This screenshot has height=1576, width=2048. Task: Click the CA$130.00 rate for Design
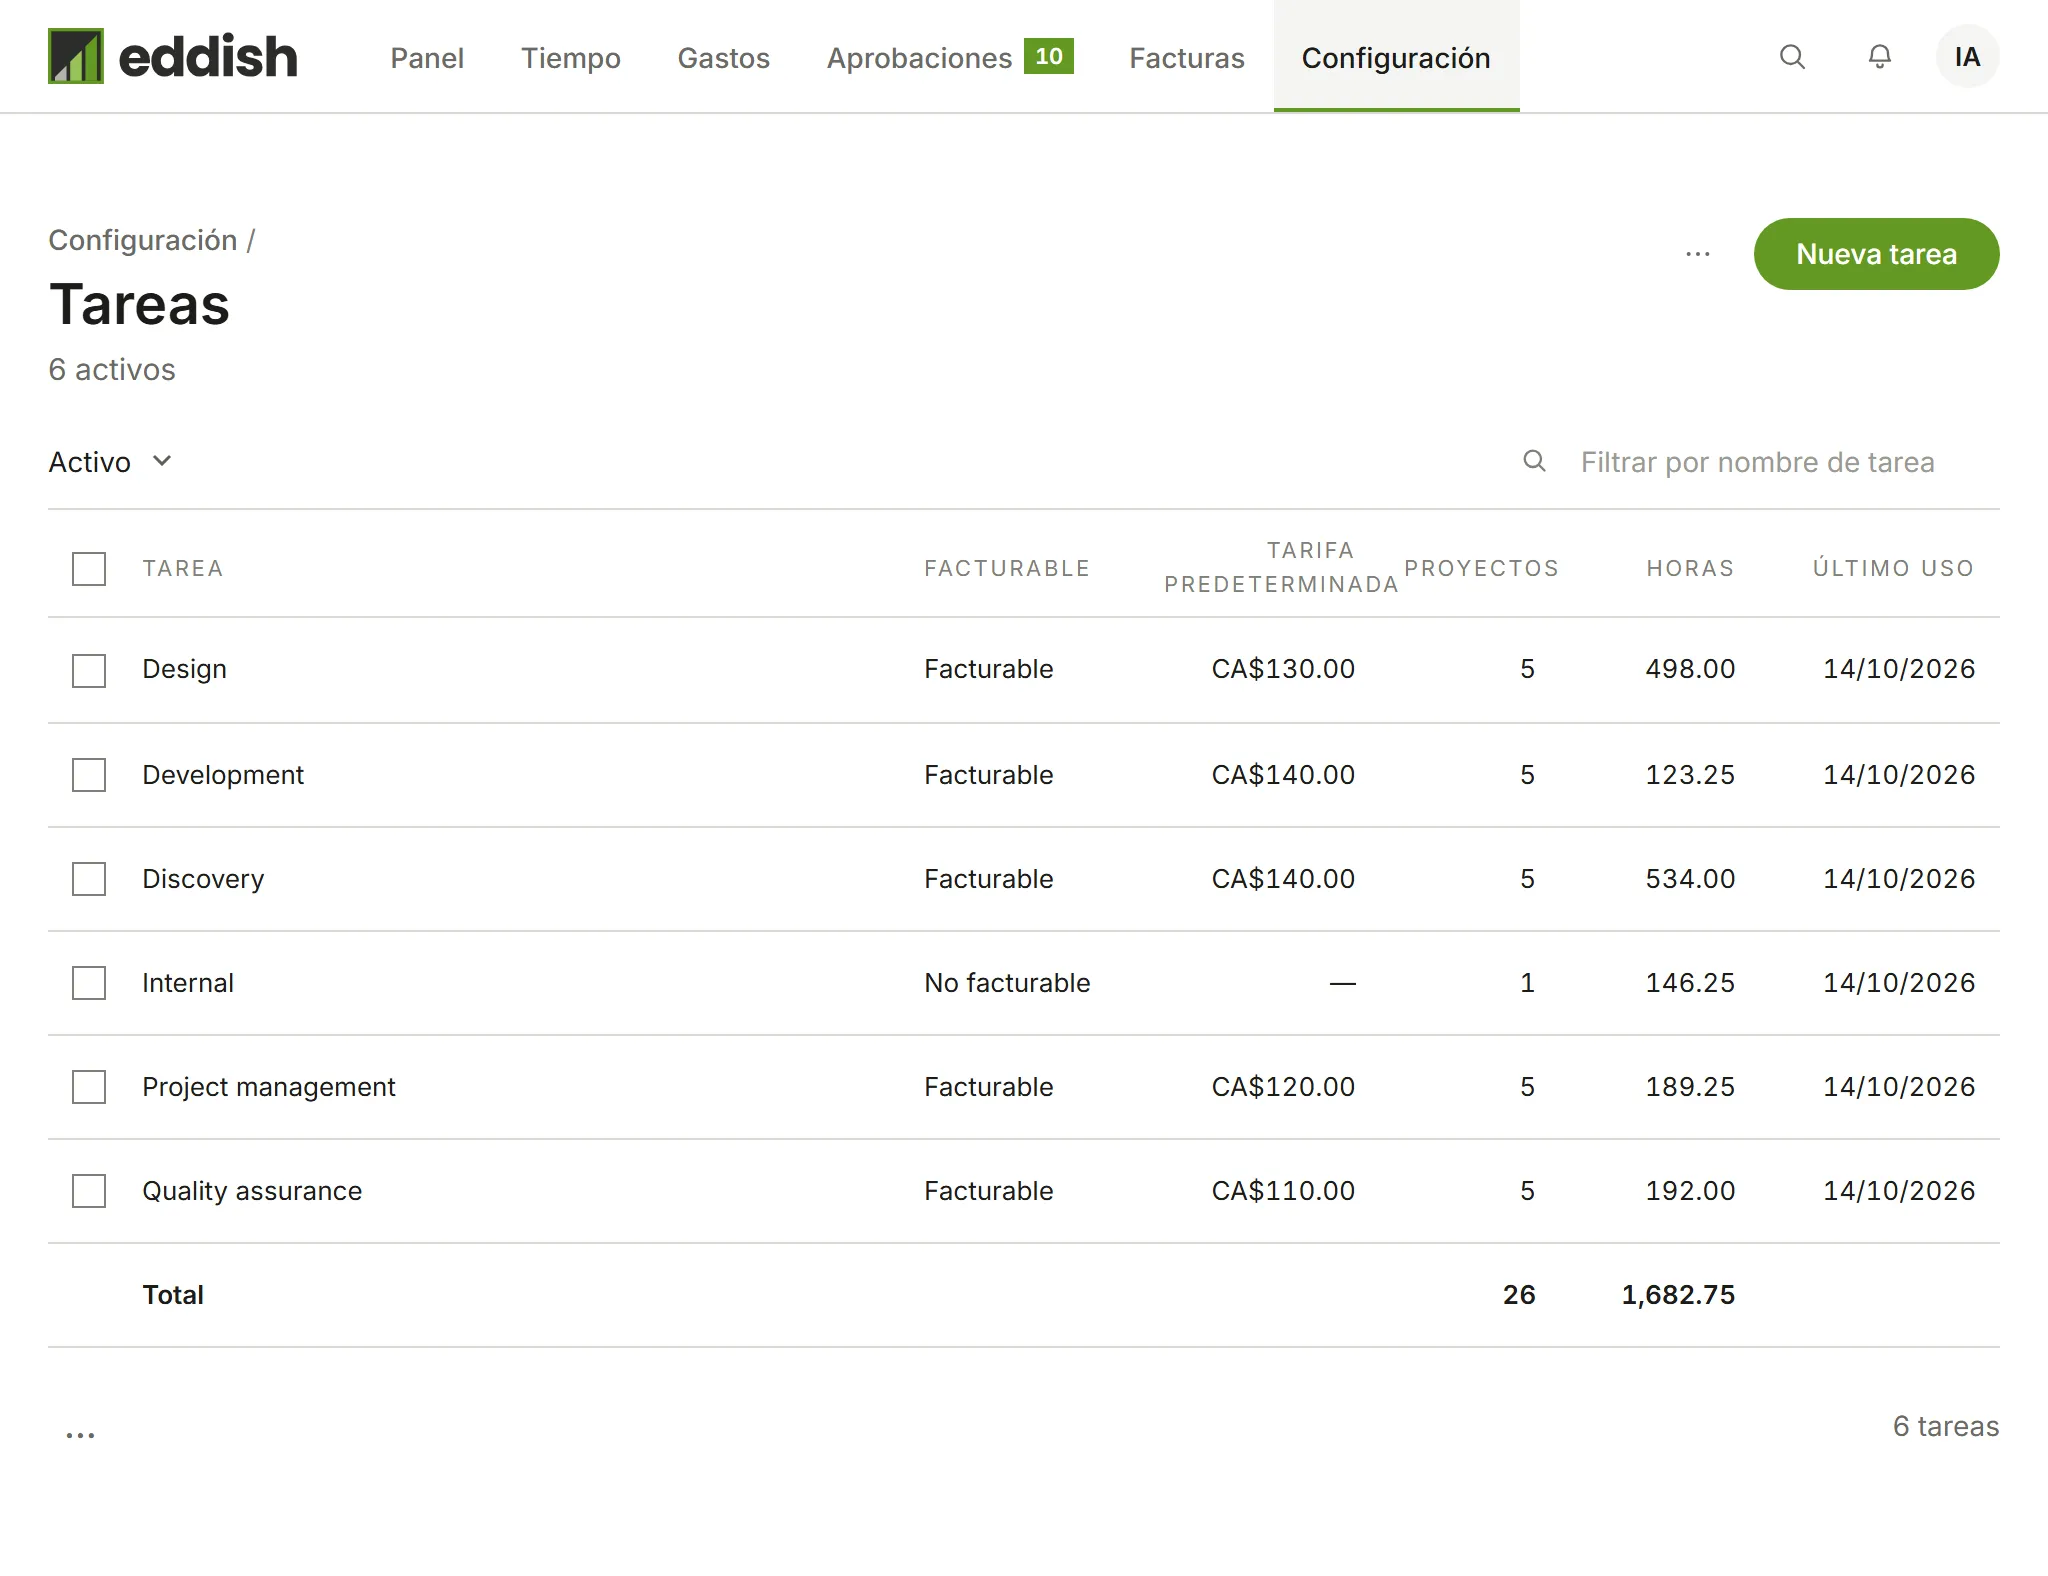(1283, 669)
